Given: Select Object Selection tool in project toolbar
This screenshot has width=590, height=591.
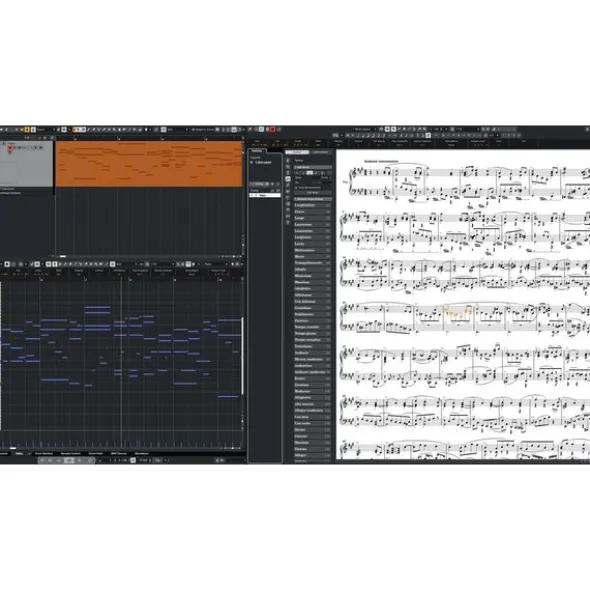Looking at the screenshot, I should pos(78,129).
